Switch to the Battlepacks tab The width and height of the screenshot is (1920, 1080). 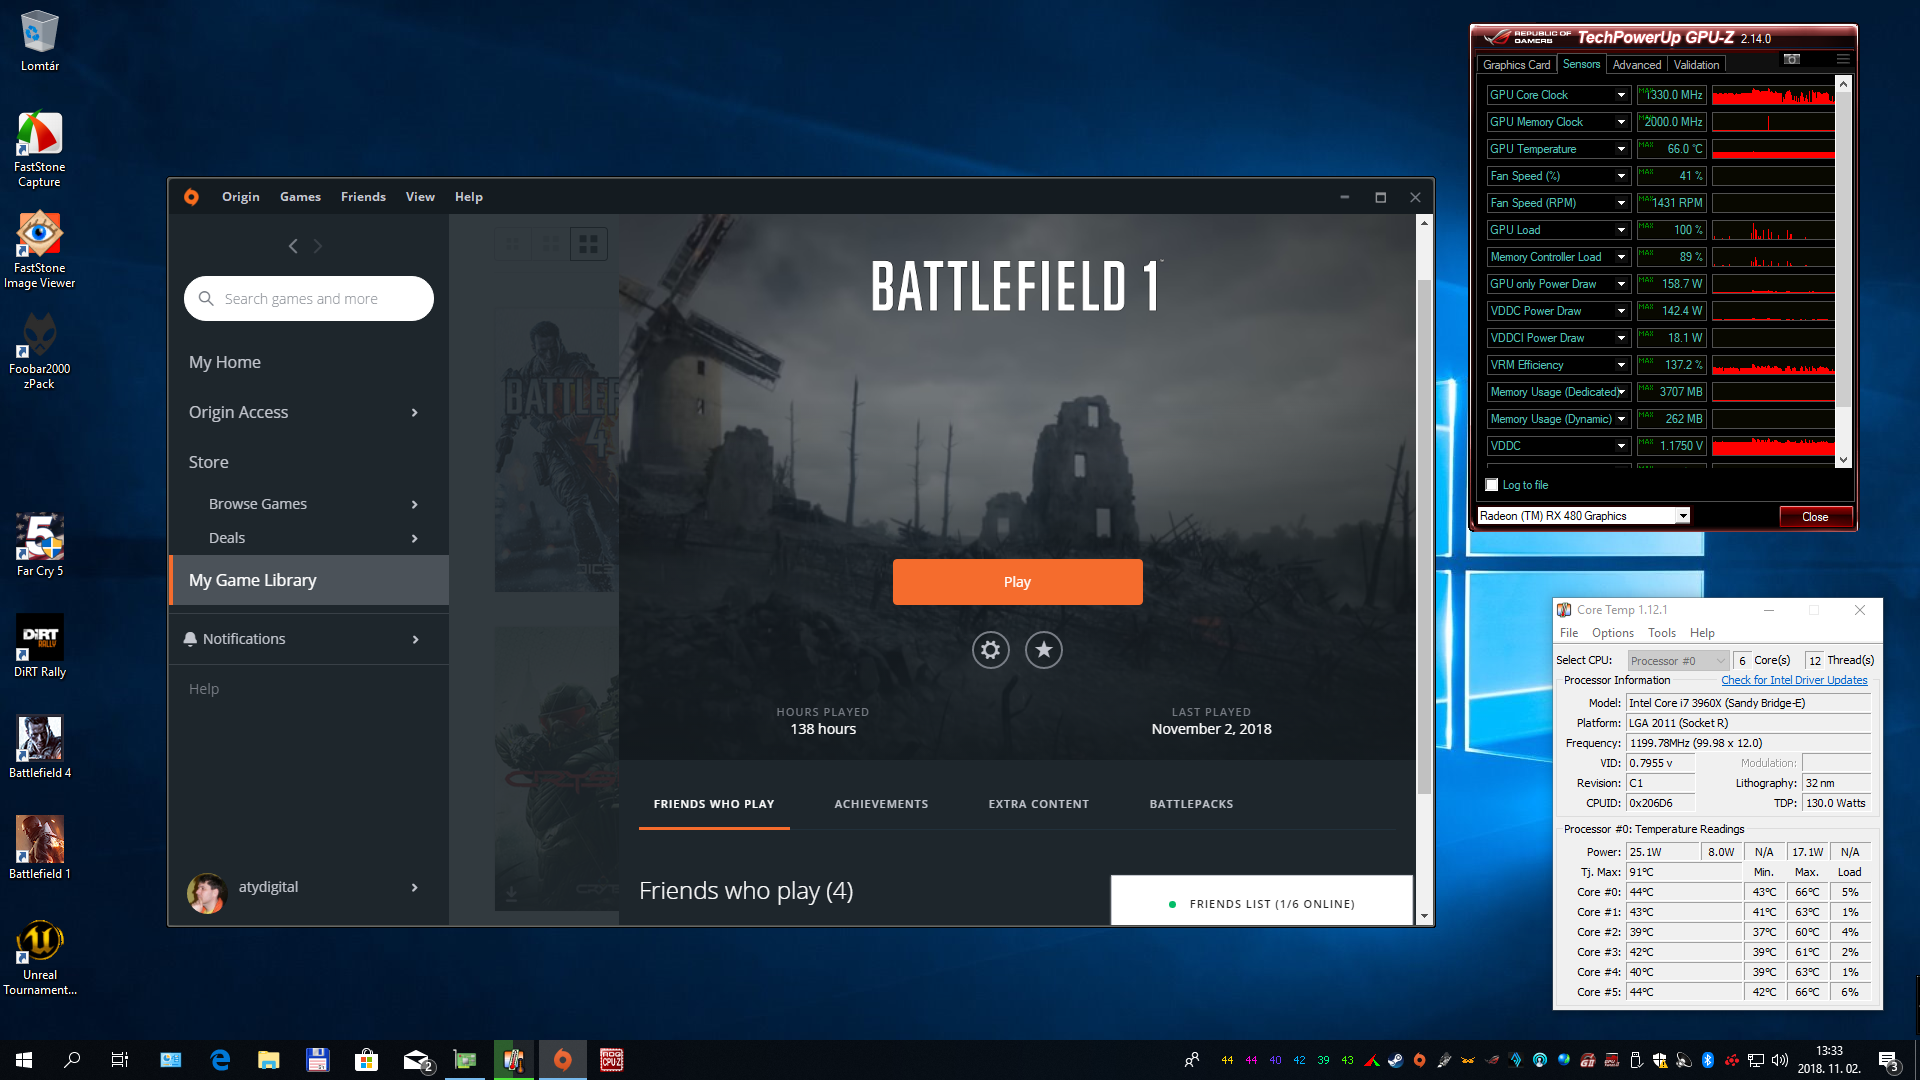(1191, 804)
